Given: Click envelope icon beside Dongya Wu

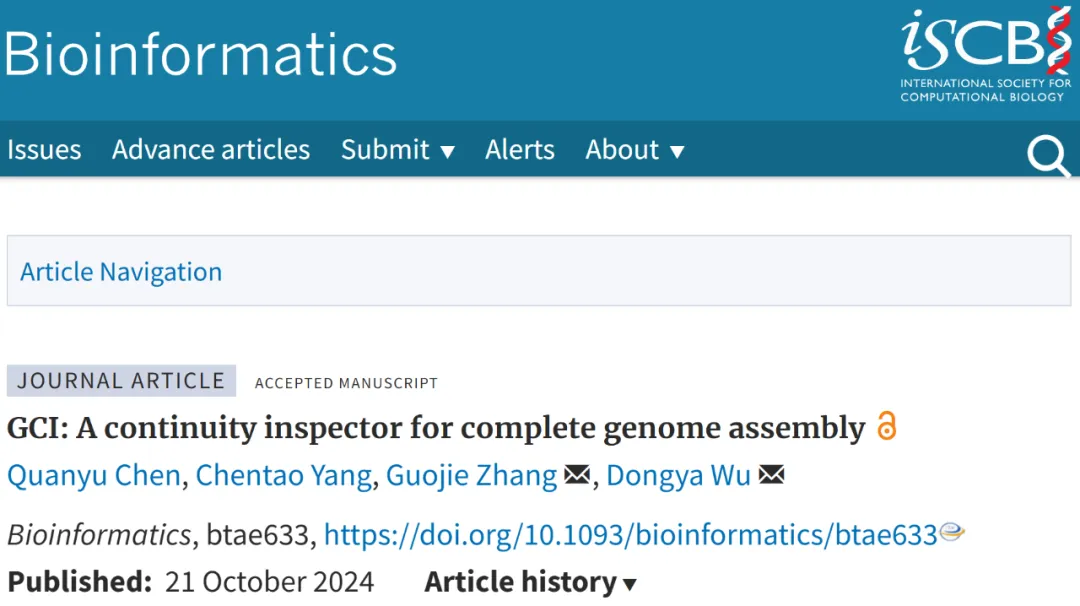Looking at the screenshot, I should pyautogui.click(x=771, y=475).
